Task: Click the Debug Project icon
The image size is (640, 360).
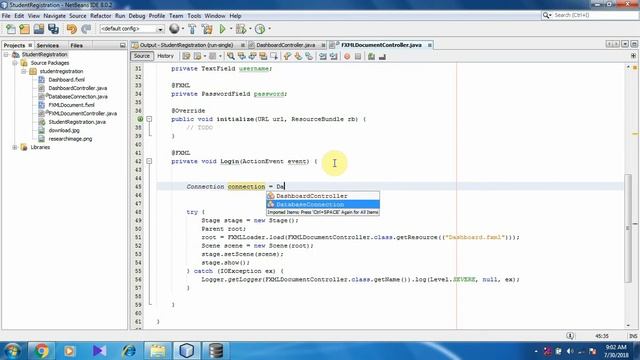Action: (240, 29)
